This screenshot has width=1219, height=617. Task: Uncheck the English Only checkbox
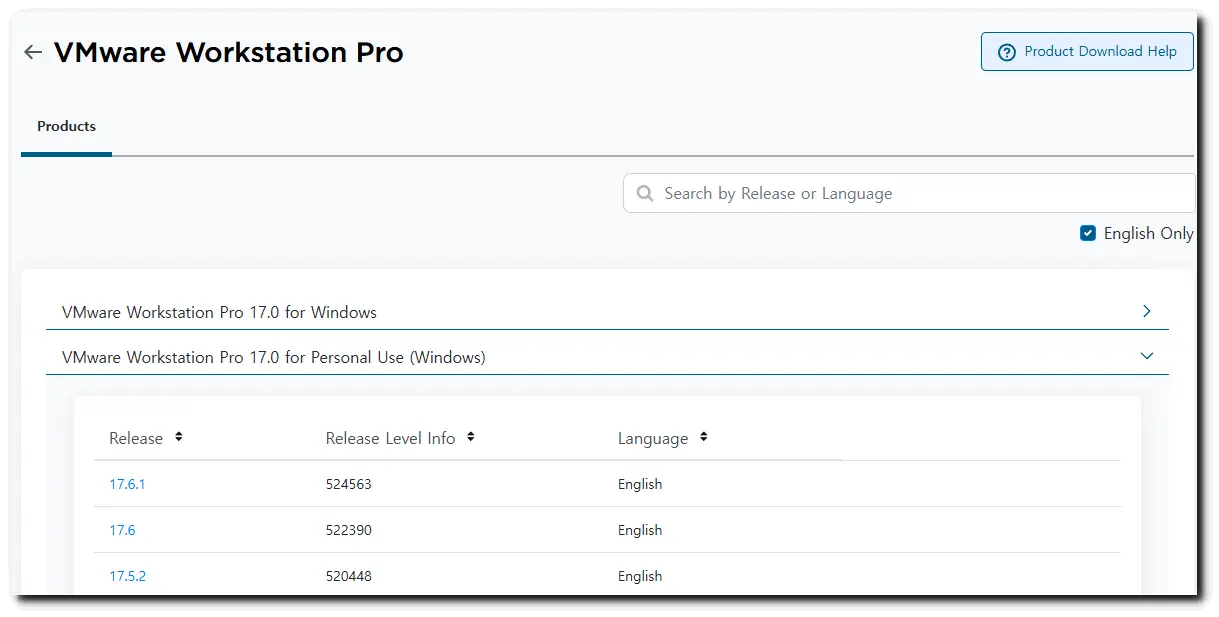[1087, 232]
